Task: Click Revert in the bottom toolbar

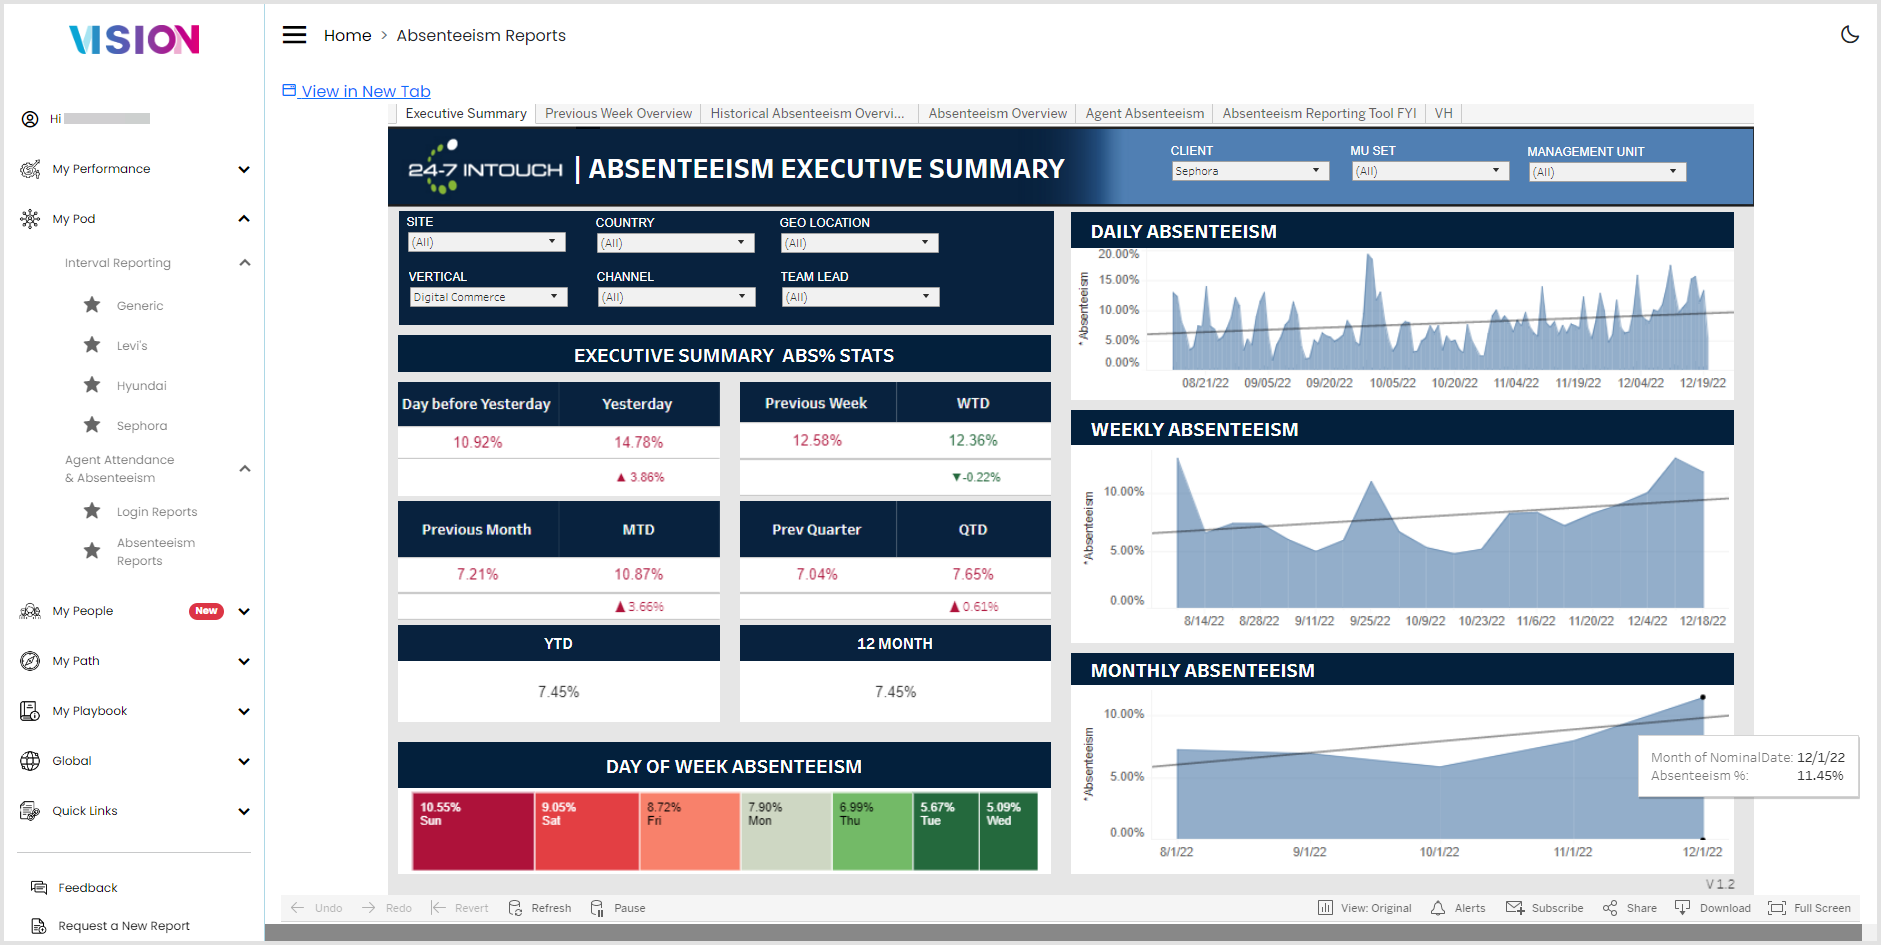Action: [x=460, y=908]
